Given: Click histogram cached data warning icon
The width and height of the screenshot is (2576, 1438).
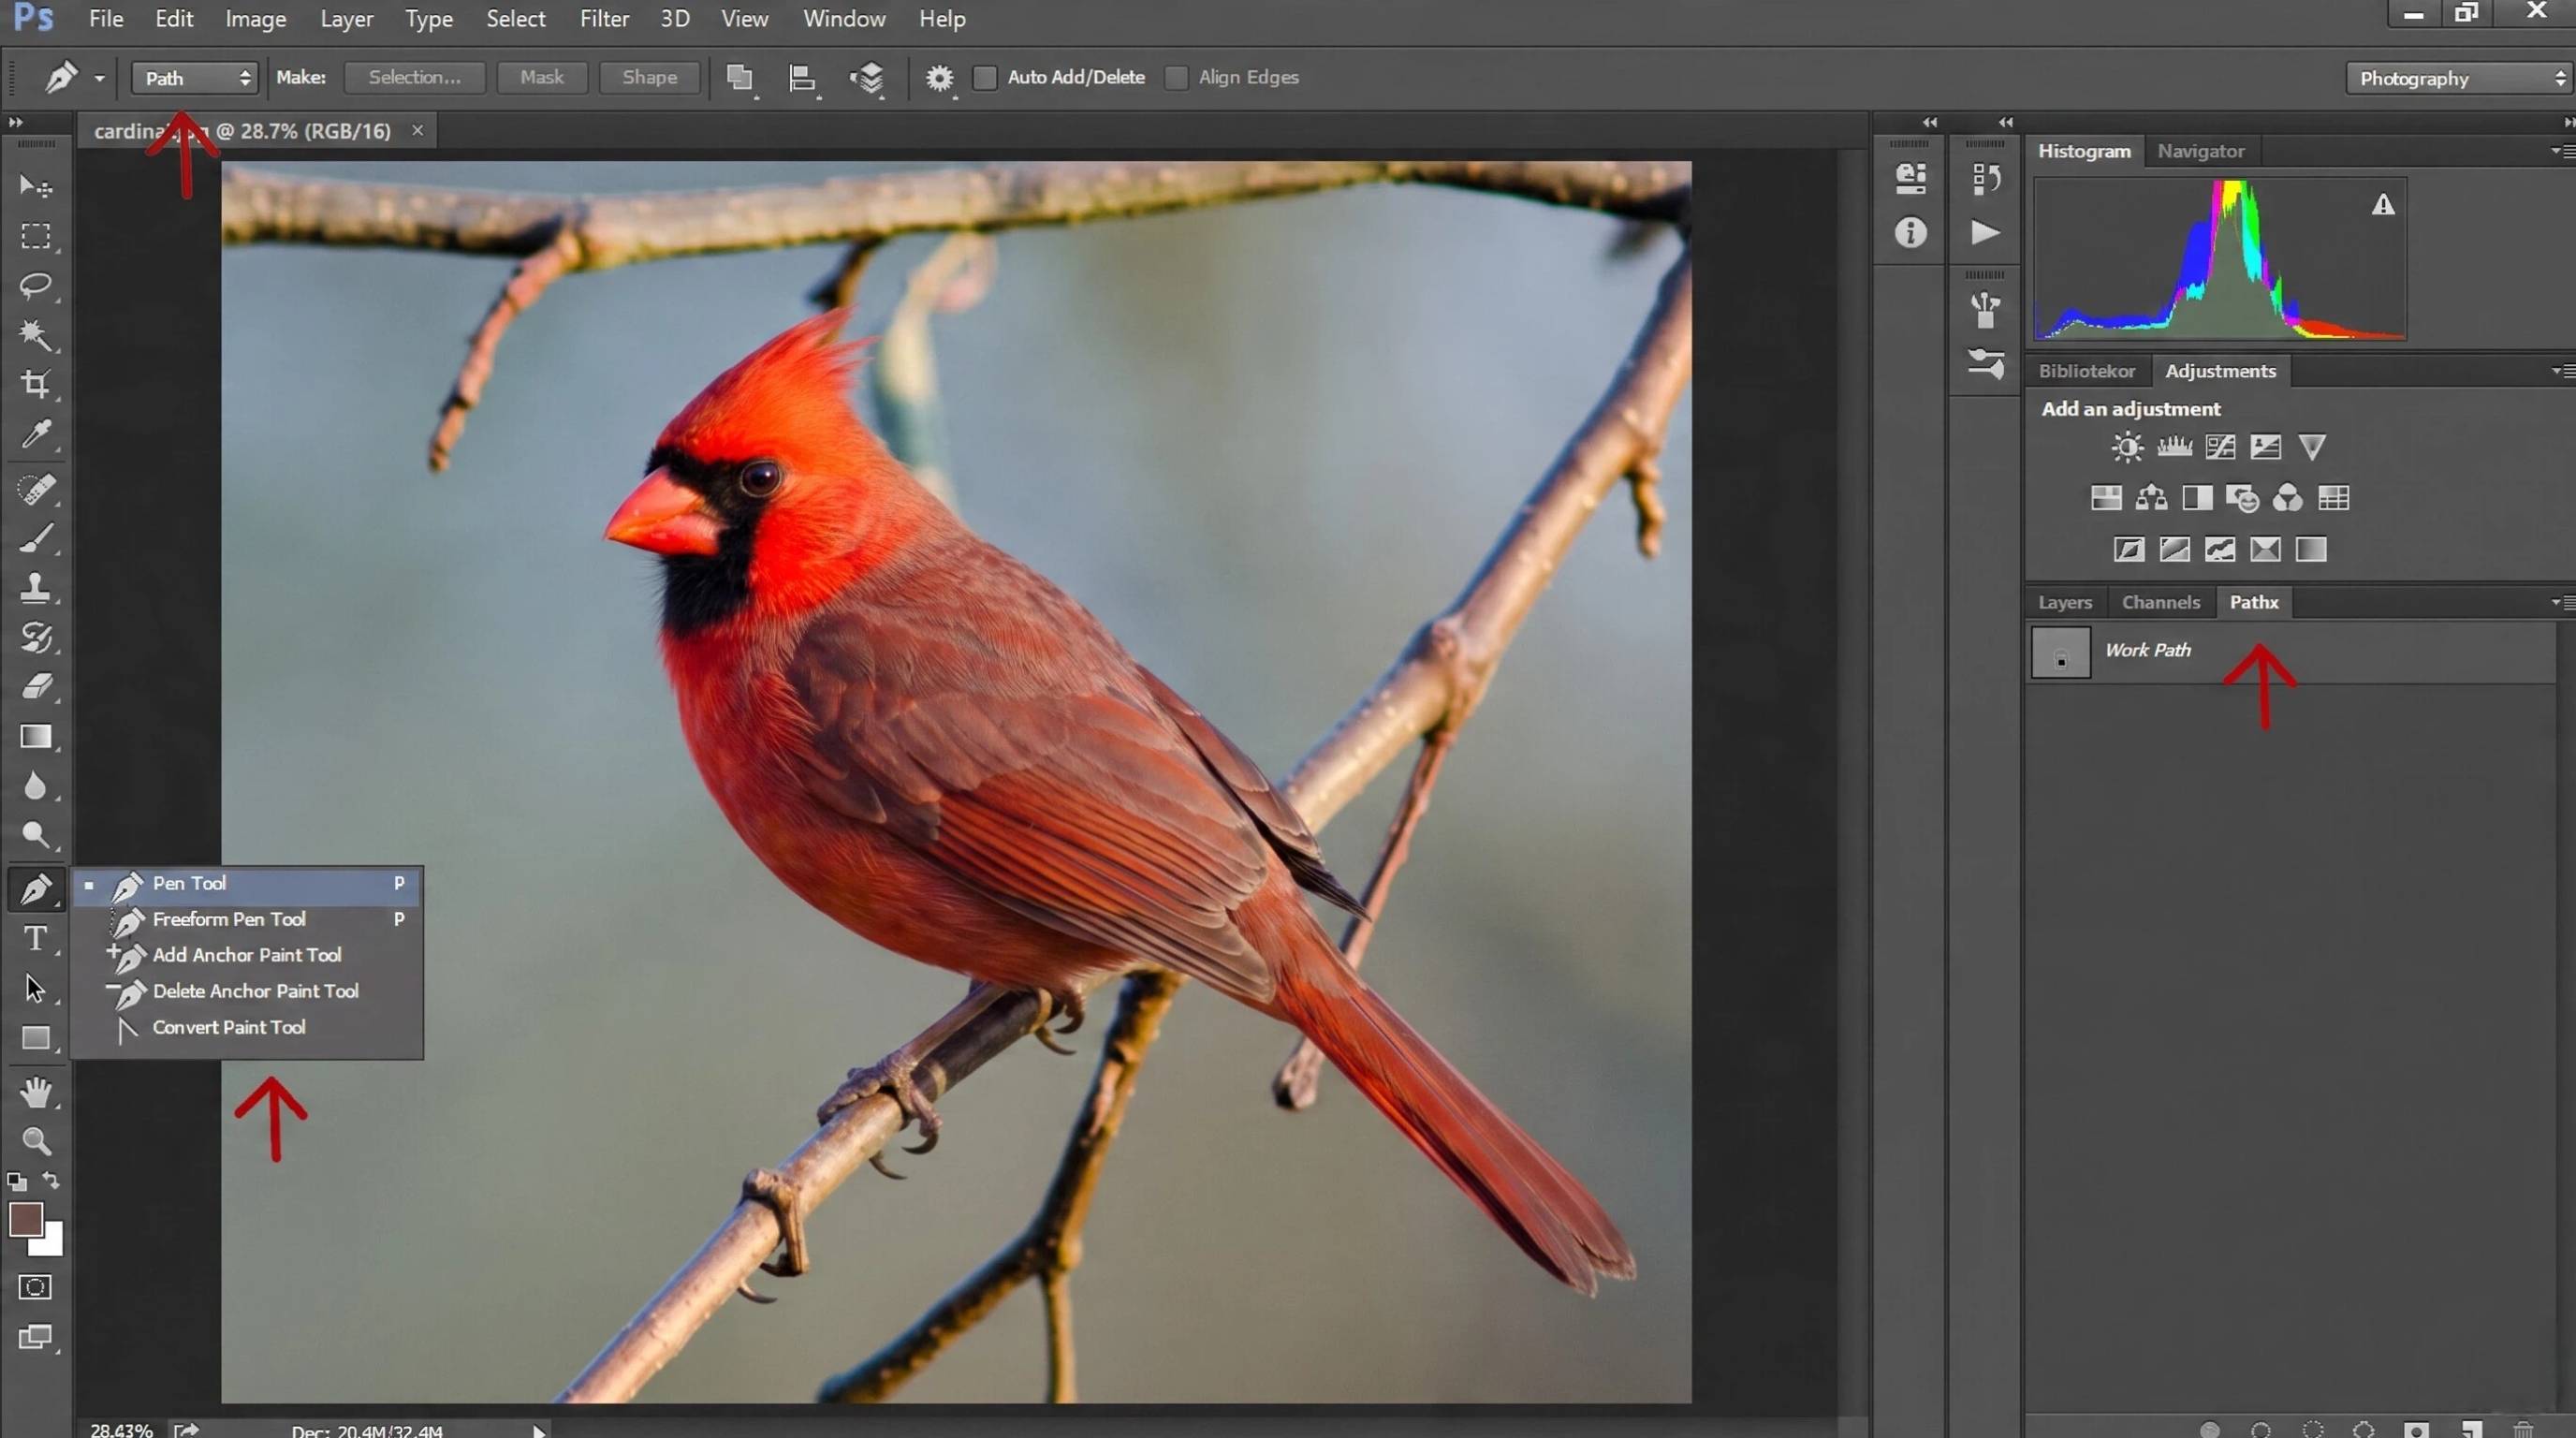Looking at the screenshot, I should point(2383,205).
